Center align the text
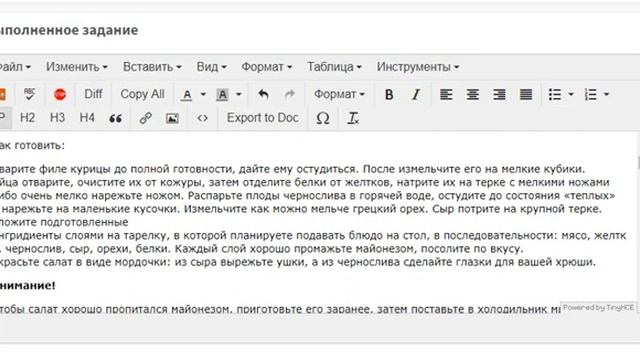The width and height of the screenshot is (640, 360). [473, 95]
